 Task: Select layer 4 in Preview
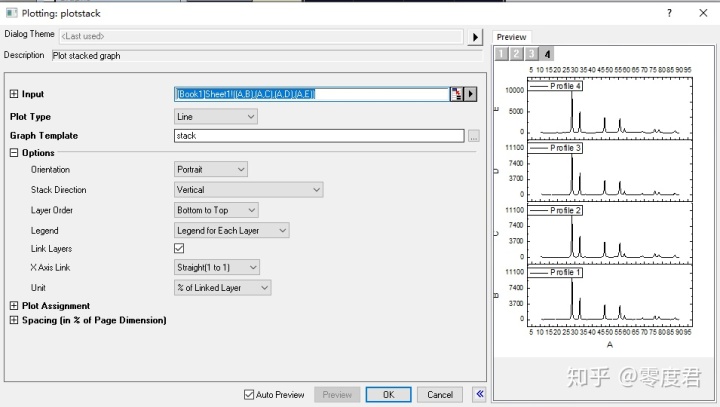pos(547,54)
